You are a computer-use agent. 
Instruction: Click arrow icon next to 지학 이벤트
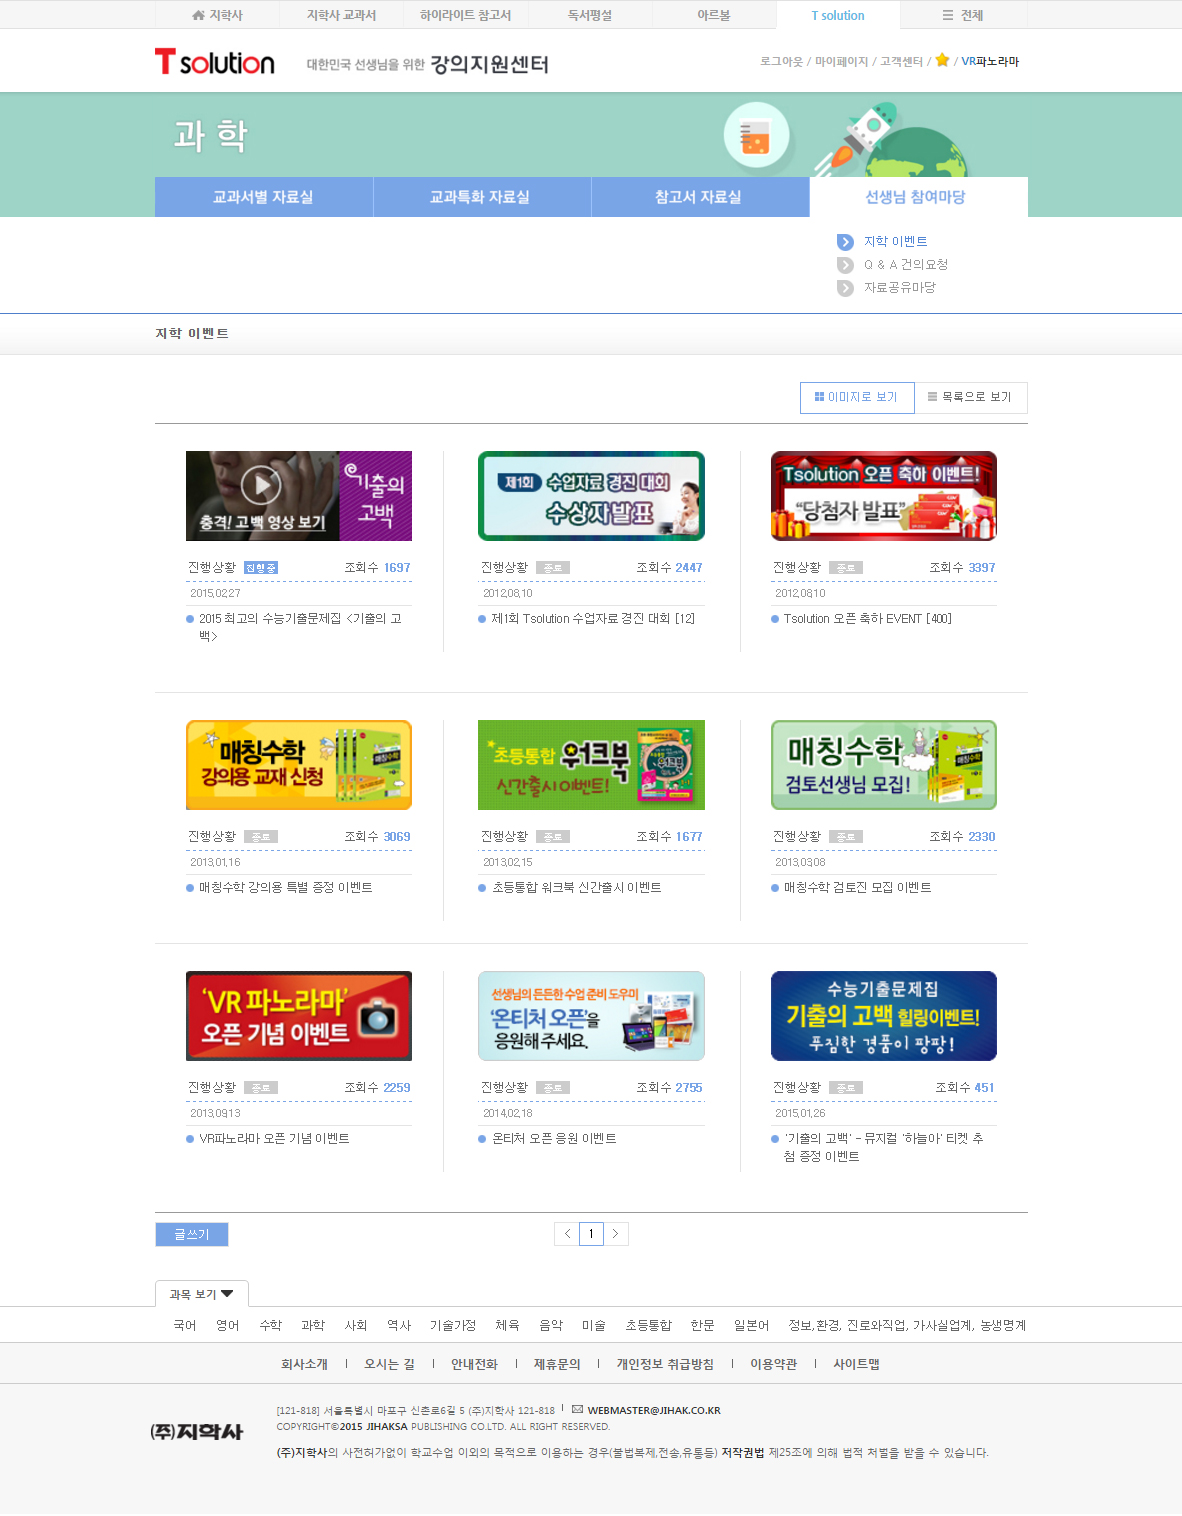(x=845, y=242)
